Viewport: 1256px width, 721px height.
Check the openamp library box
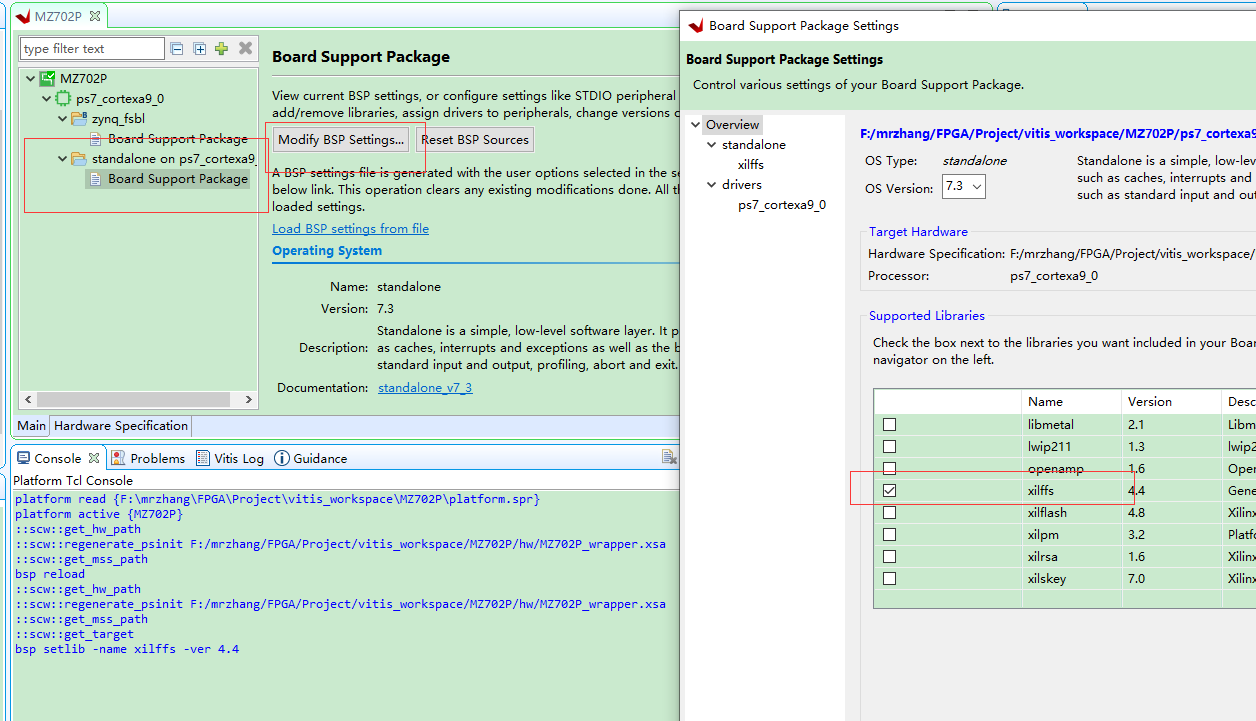(x=889, y=468)
